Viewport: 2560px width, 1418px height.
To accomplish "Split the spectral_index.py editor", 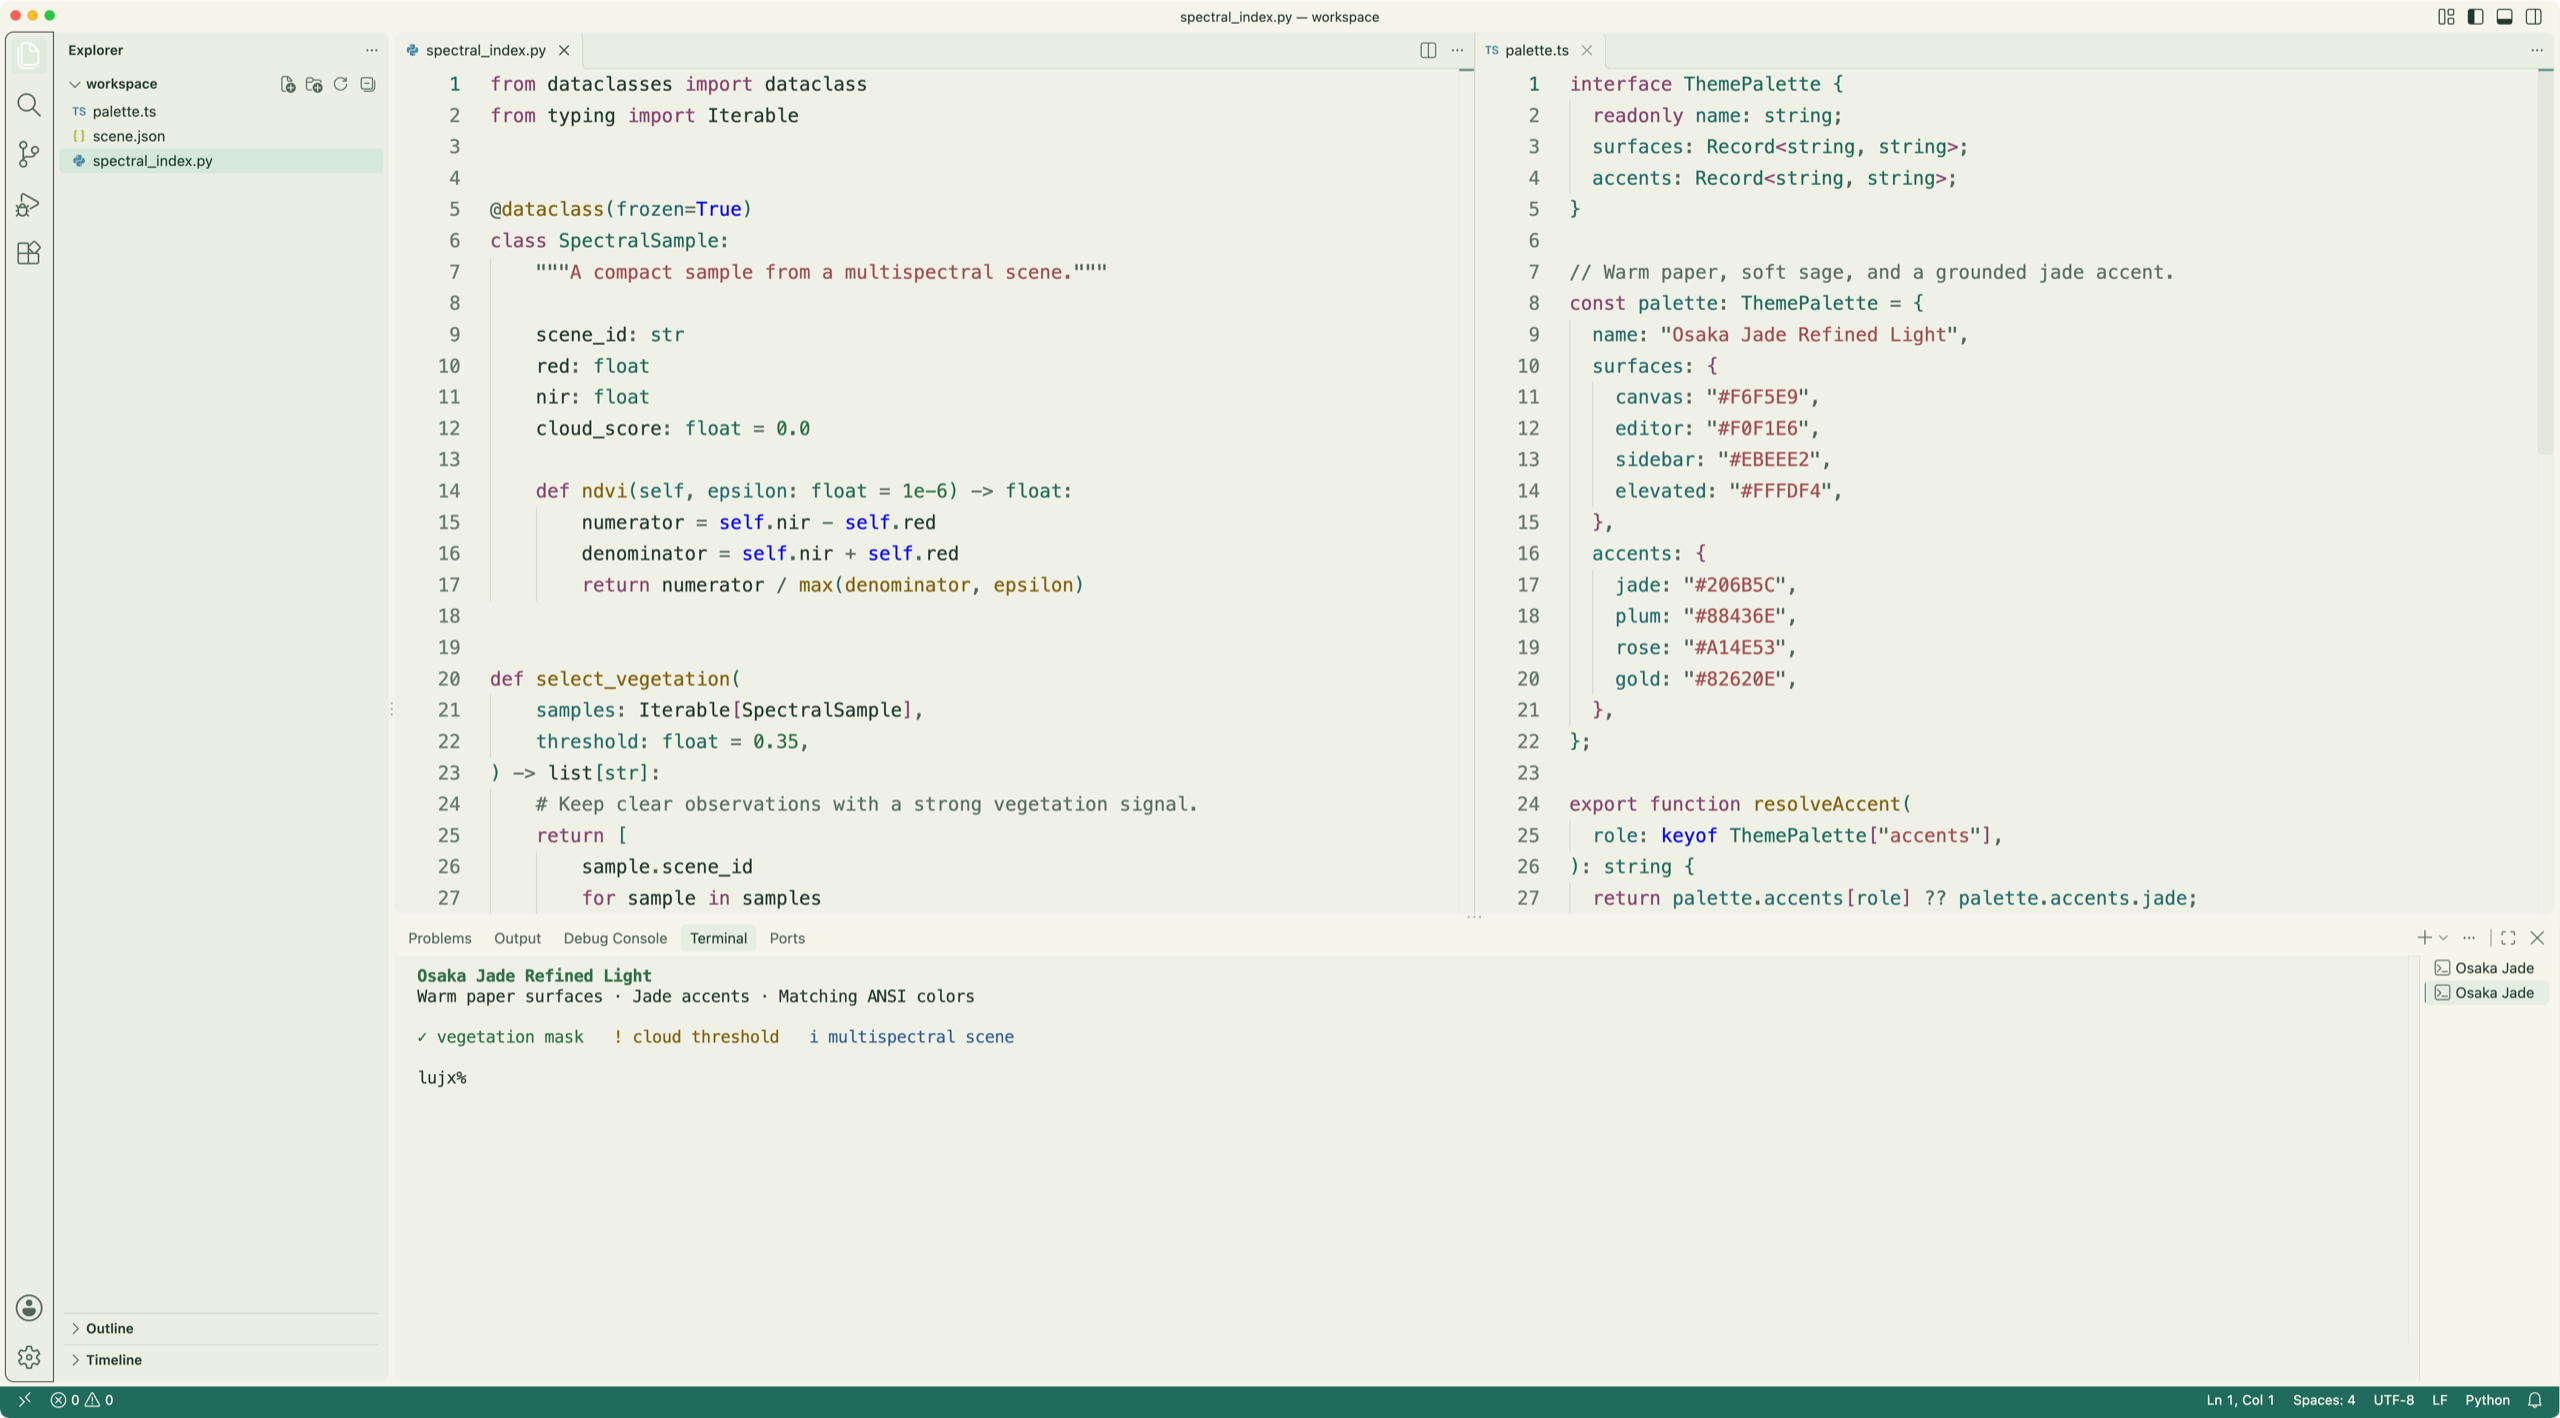I will [x=1428, y=50].
